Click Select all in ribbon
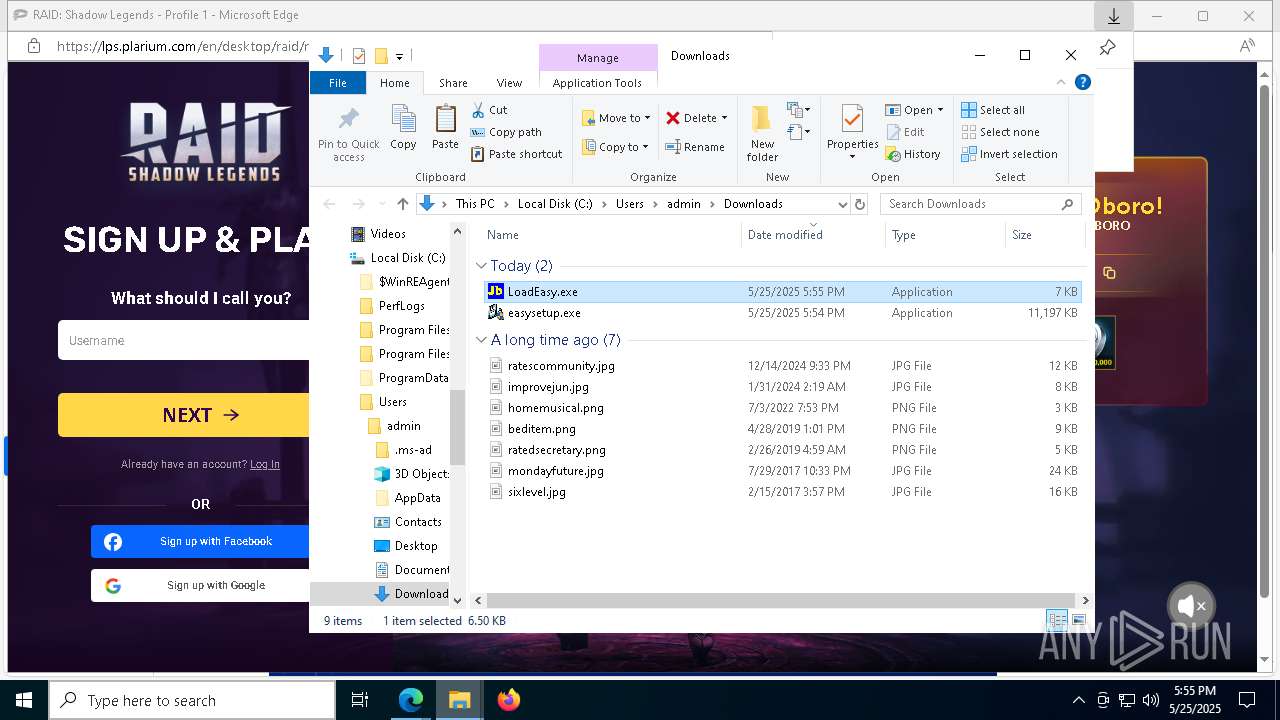This screenshot has width=1280, height=720. pyautogui.click(x=993, y=110)
